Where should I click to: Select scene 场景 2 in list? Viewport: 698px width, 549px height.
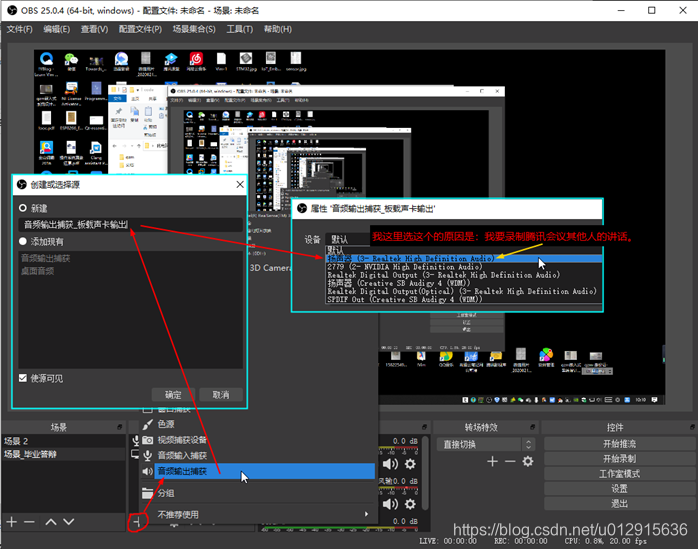pyautogui.click(x=63, y=441)
